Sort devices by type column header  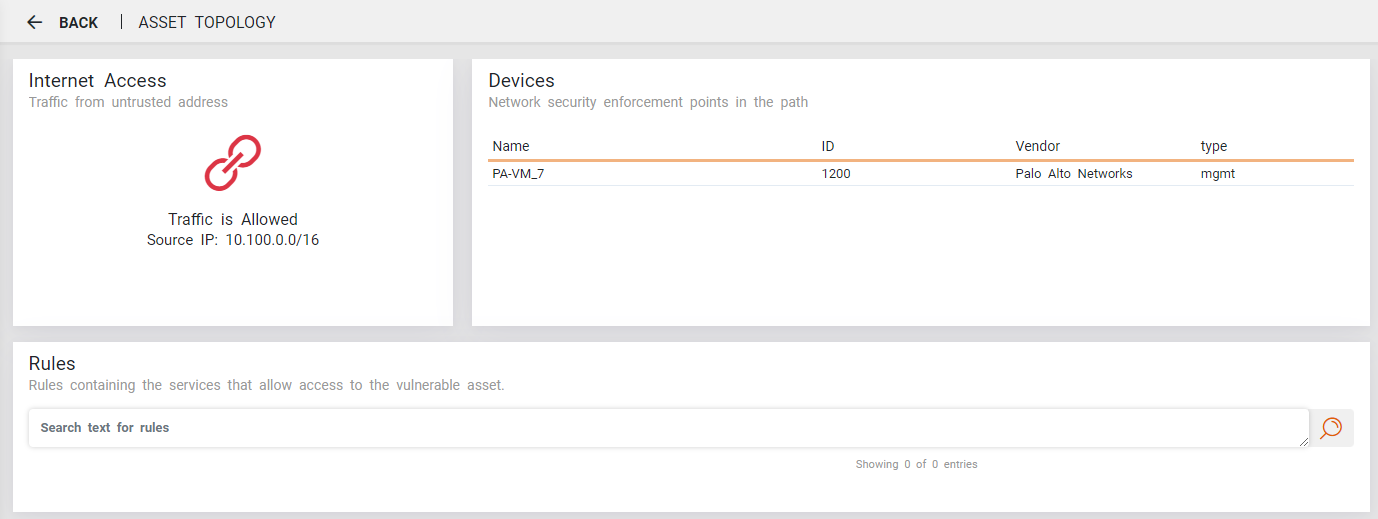click(1213, 146)
